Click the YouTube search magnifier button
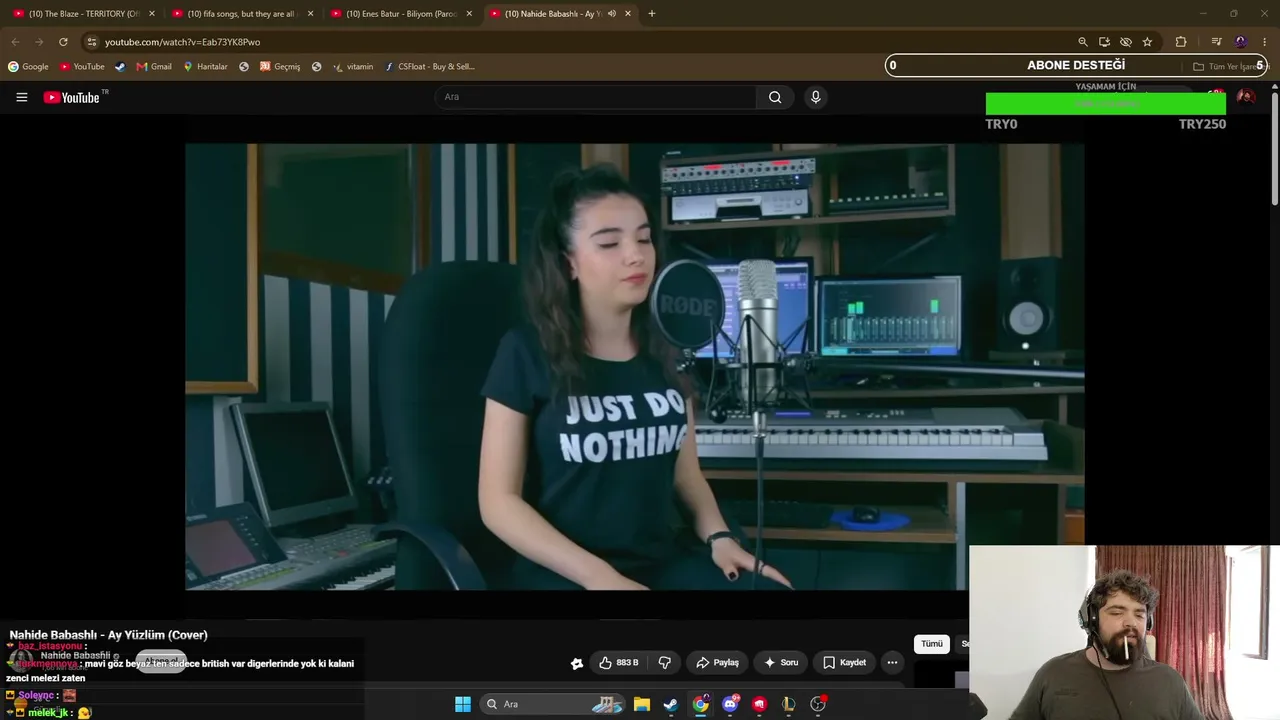This screenshot has width=1280, height=720. (775, 97)
